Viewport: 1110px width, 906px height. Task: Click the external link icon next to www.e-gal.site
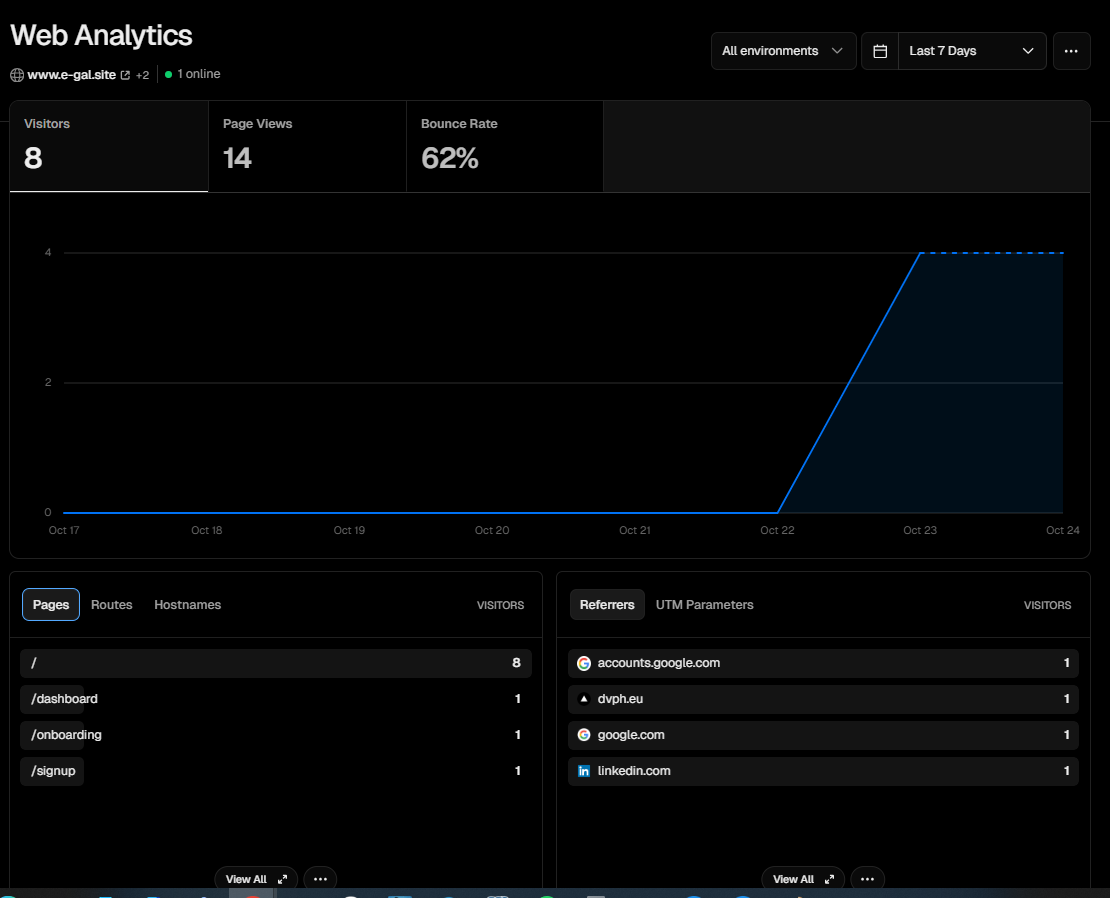tap(125, 75)
